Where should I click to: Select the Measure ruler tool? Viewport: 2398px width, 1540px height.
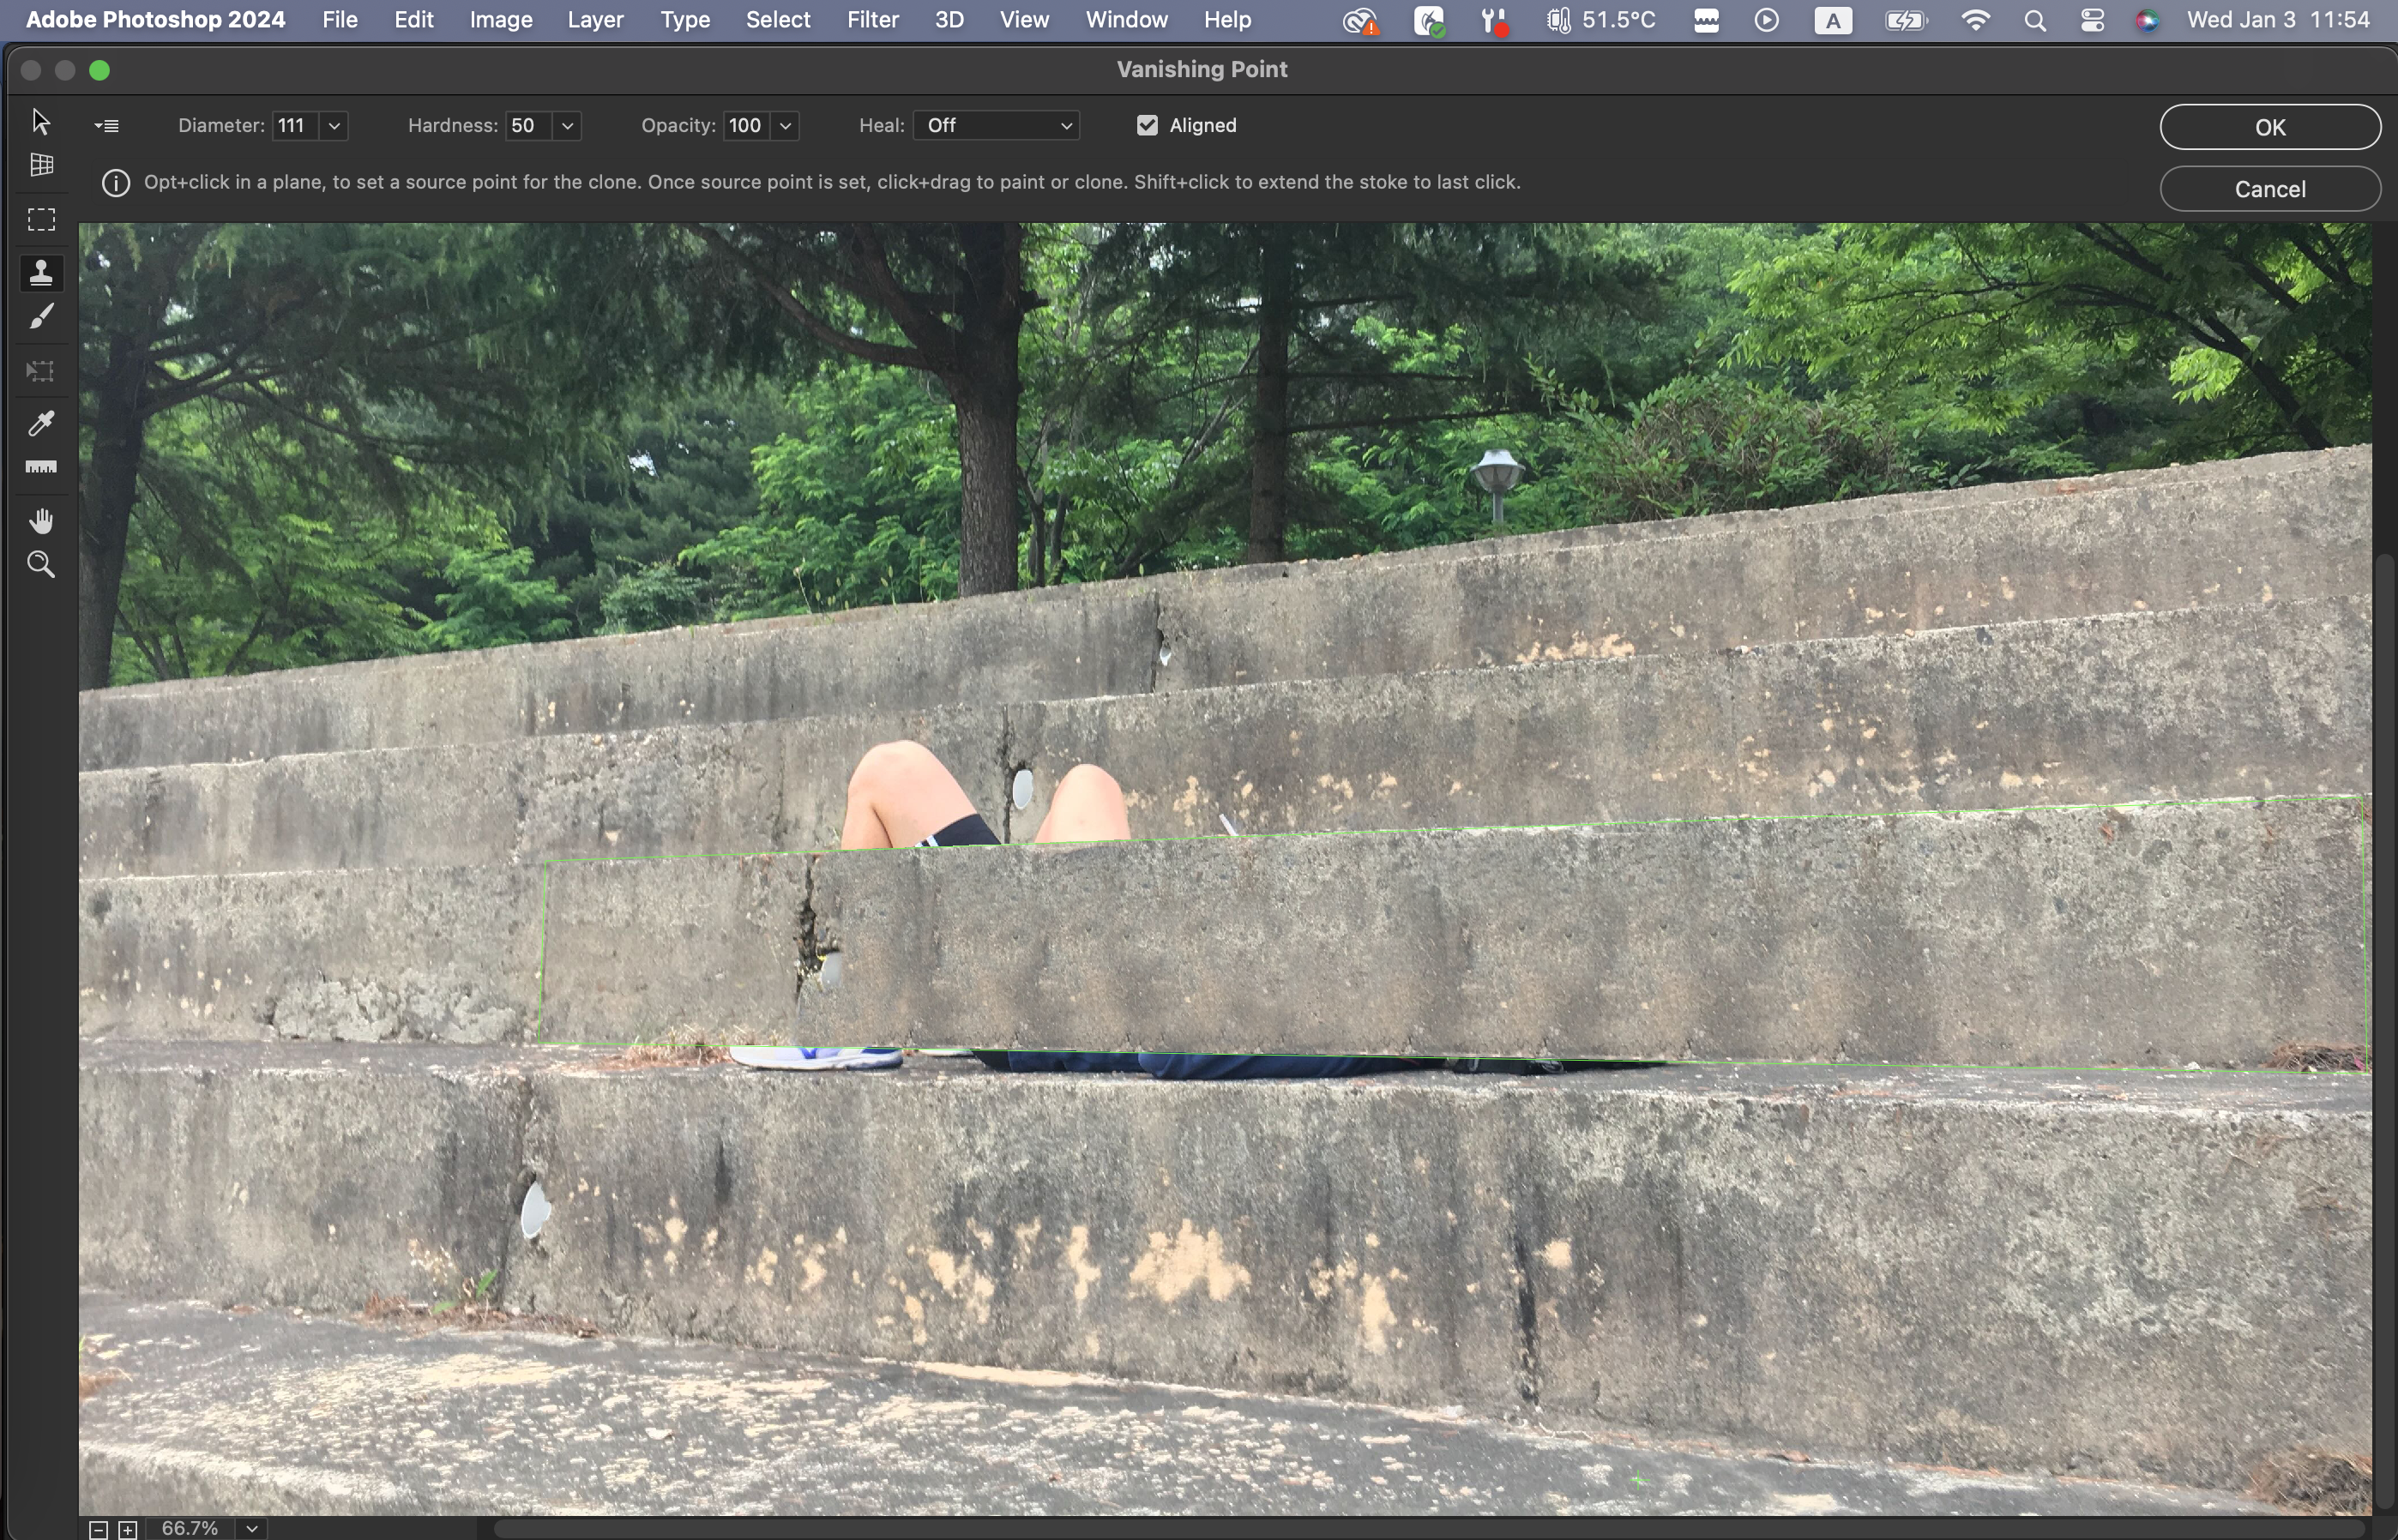pyautogui.click(x=41, y=467)
